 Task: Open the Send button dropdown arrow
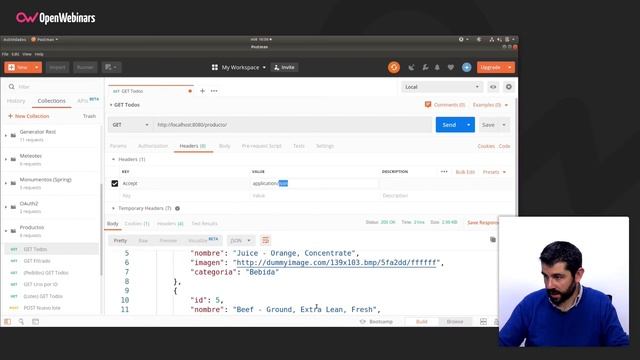[x=469, y=125]
